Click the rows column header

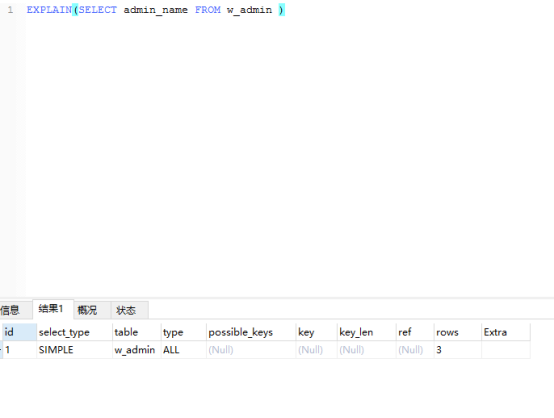458,332
